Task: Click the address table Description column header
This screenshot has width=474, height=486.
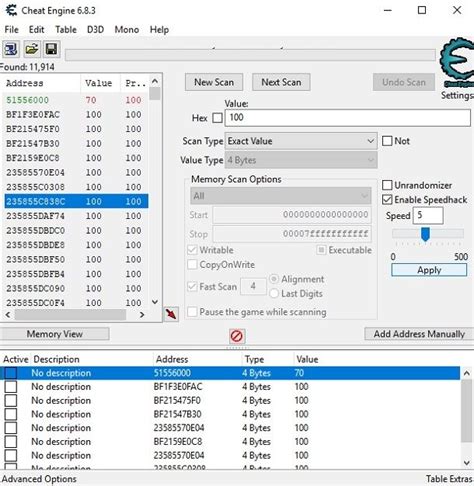Action: coord(92,359)
